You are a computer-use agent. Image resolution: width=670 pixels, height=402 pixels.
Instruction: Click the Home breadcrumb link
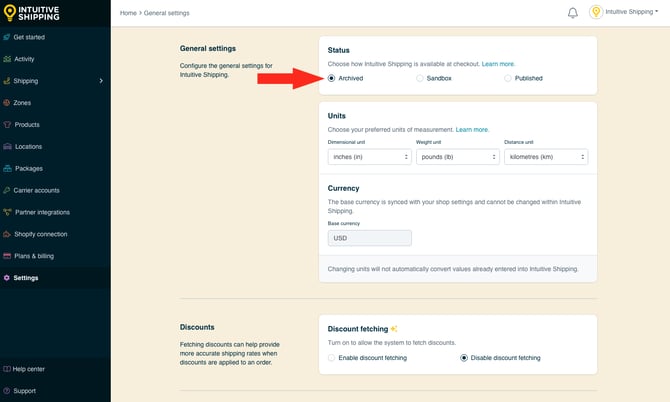(128, 13)
